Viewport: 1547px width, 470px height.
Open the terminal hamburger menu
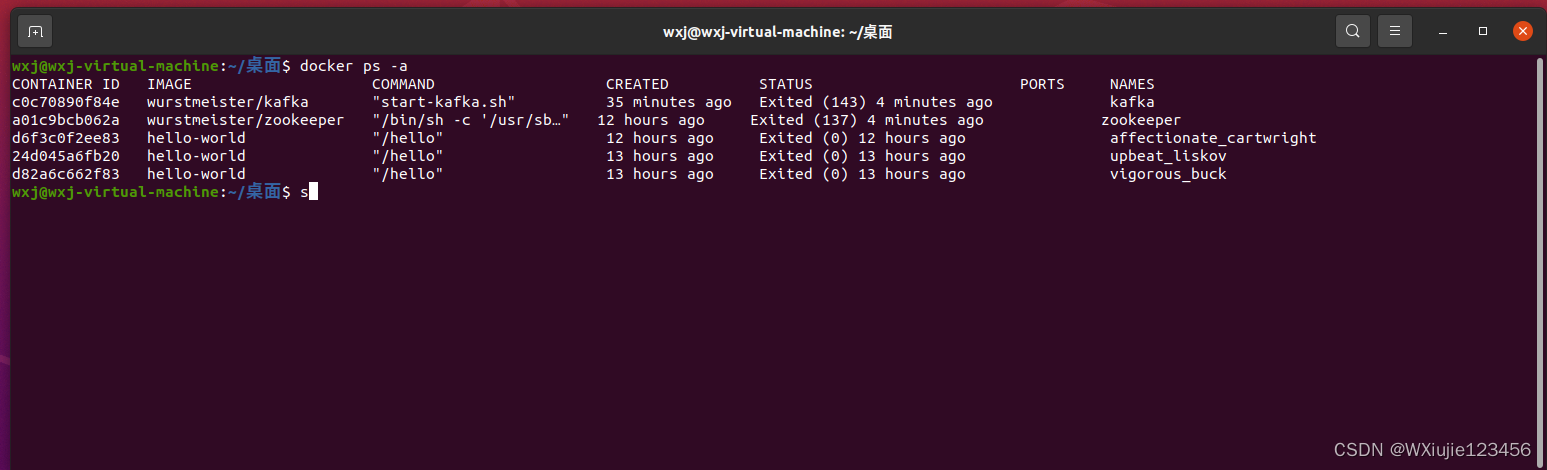(x=1394, y=31)
